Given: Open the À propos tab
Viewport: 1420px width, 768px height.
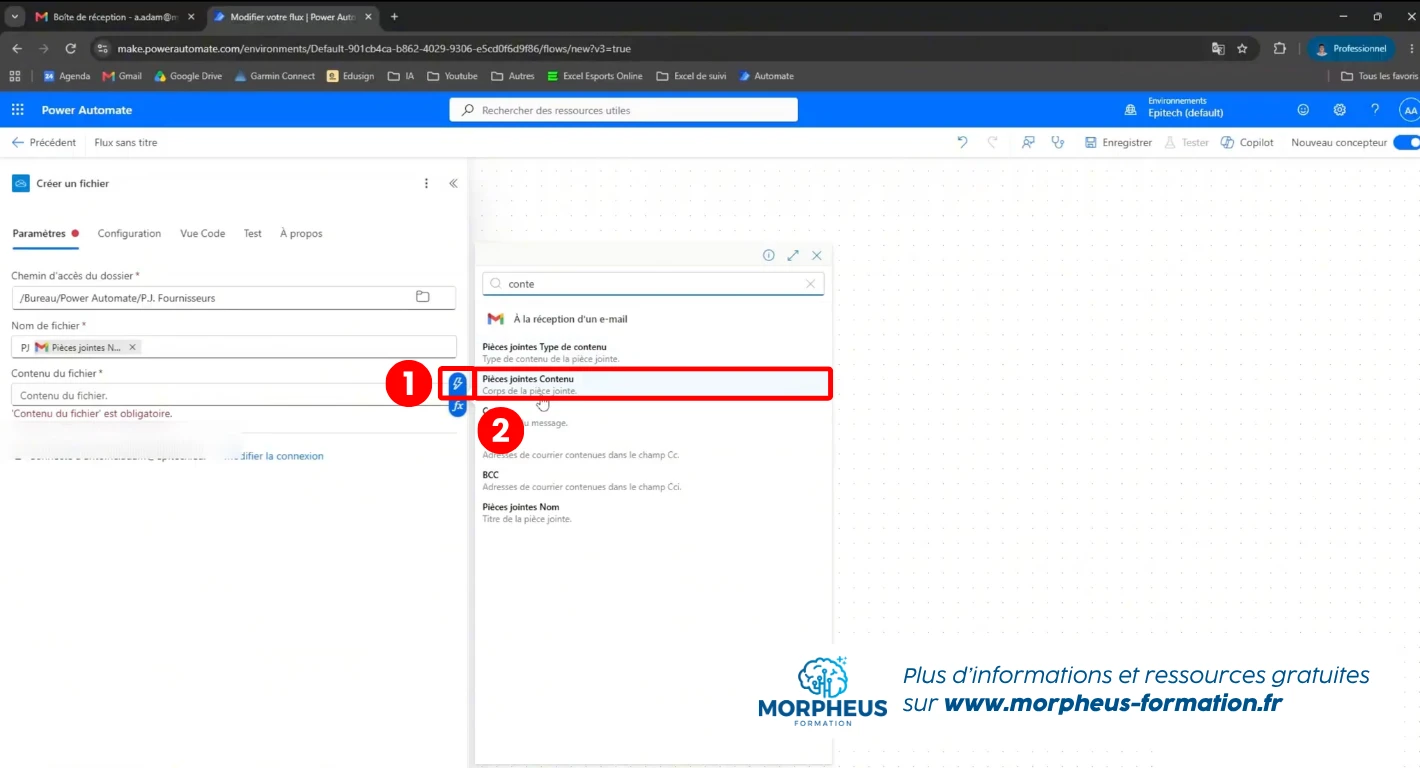Looking at the screenshot, I should click(x=301, y=234).
